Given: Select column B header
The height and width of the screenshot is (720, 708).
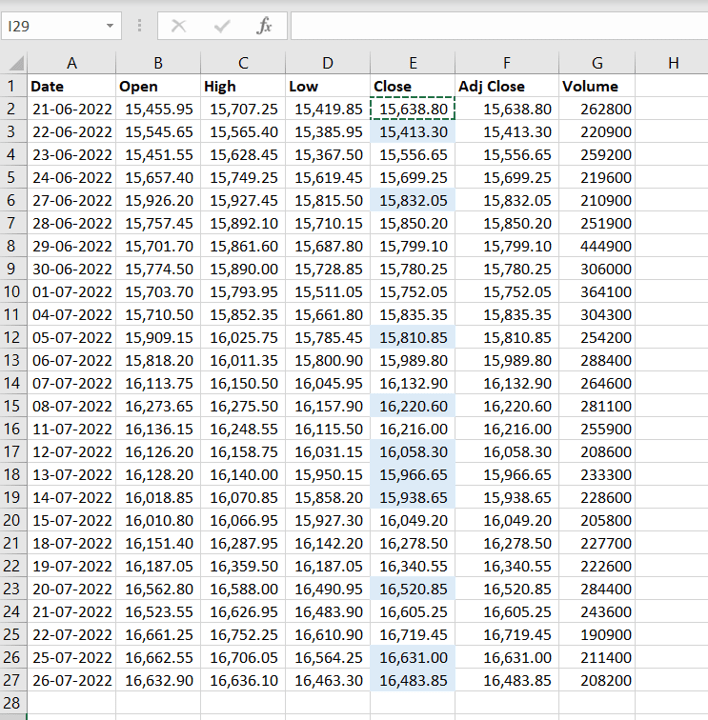Looking at the screenshot, I should tap(158, 63).
